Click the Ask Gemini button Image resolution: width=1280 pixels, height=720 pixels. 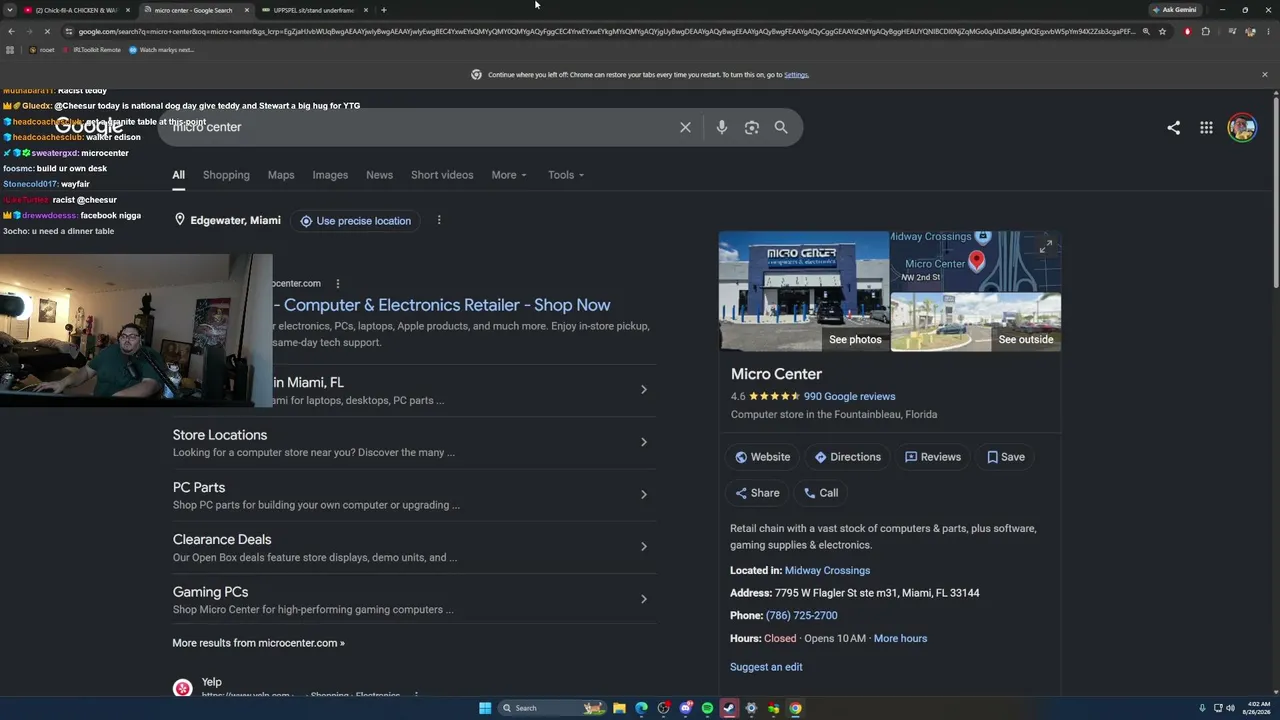pyautogui.click(x=1174, y=10)
